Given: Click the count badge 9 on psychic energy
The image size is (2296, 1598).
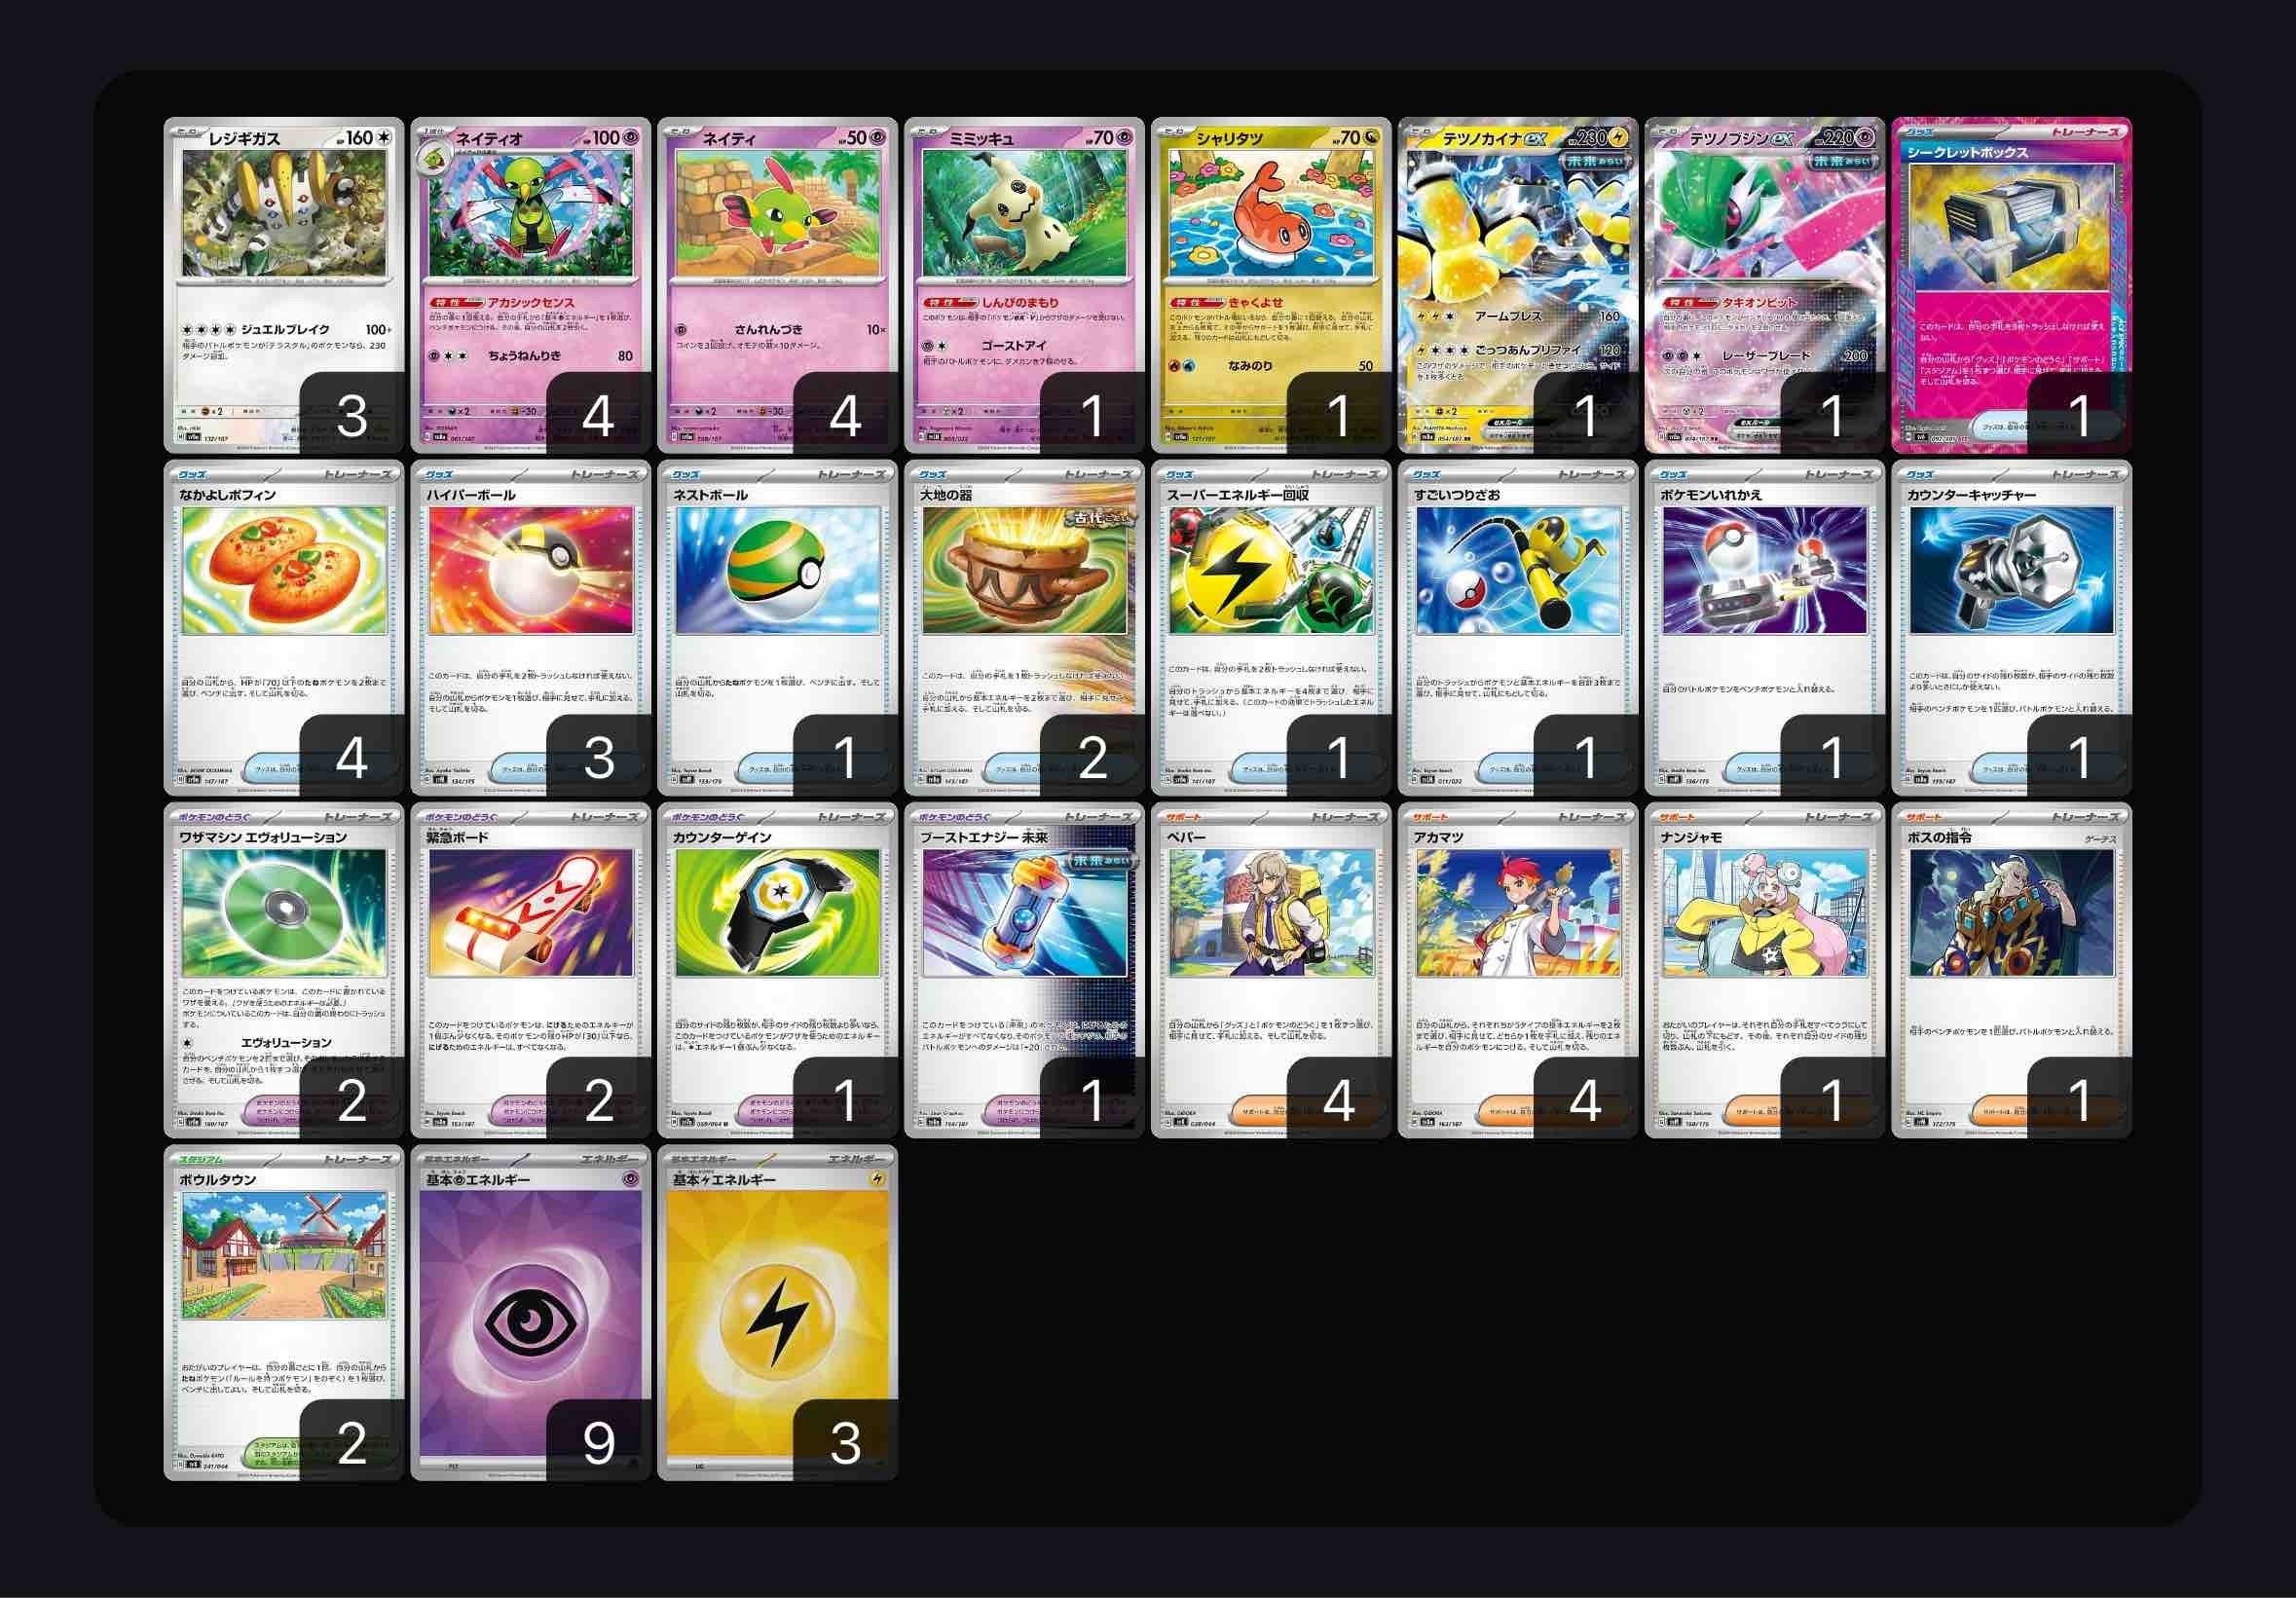Looking at the screenshot, I should (x=598, y=1441).
